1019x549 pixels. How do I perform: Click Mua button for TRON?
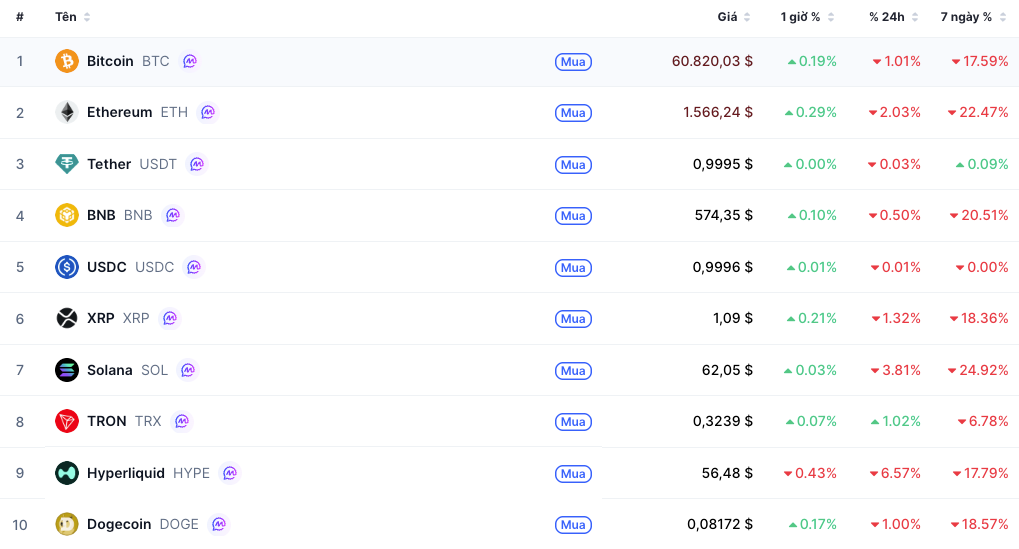[573, 422]
